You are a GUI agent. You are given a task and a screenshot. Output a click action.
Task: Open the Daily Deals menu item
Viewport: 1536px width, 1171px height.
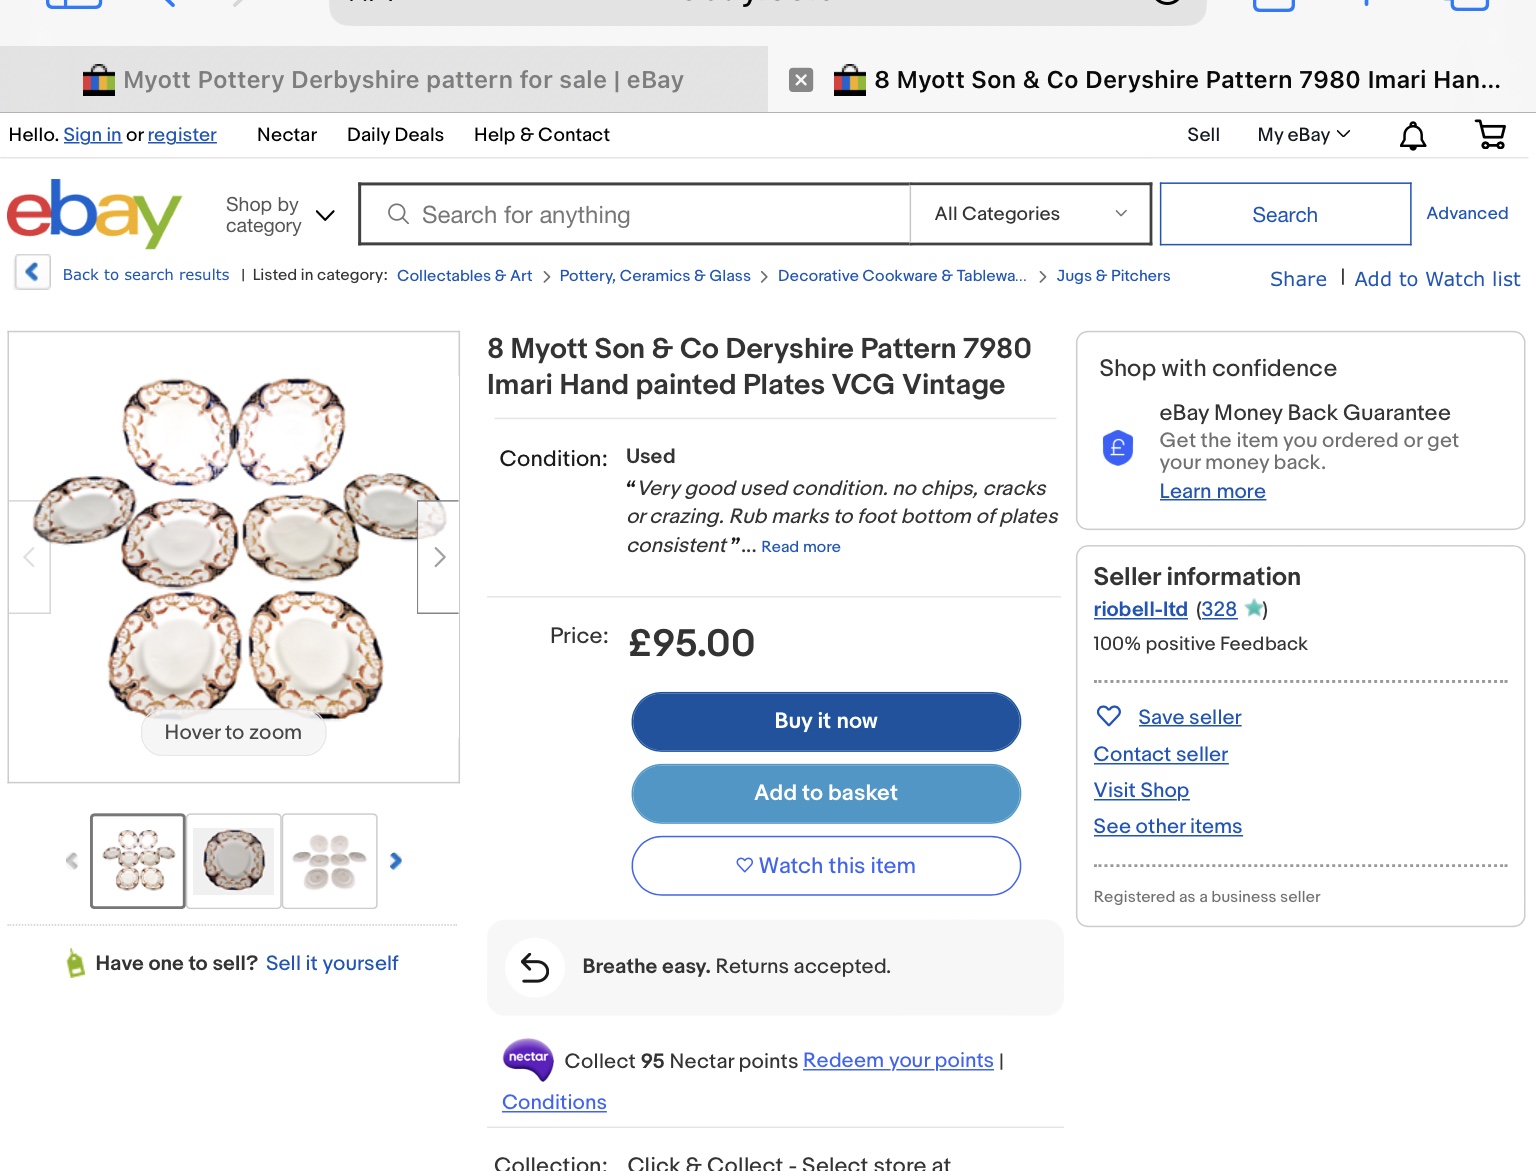395,135
